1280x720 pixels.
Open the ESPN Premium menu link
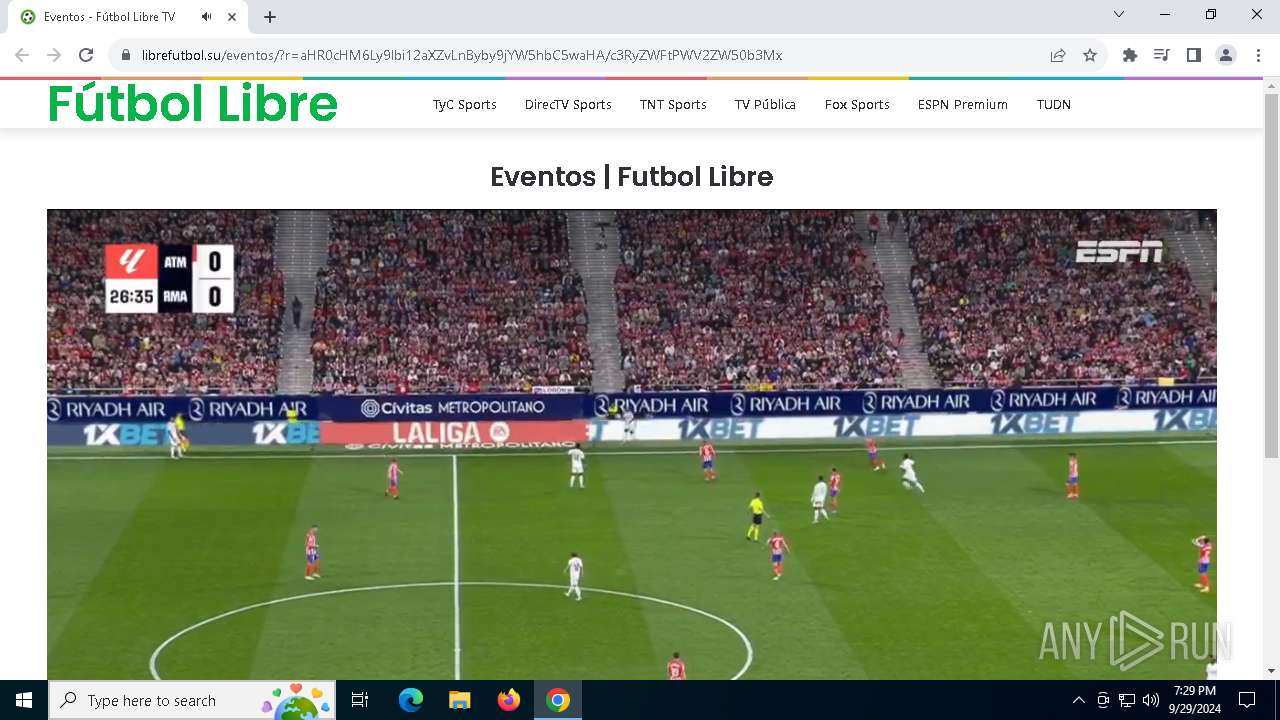coord(963,104)
